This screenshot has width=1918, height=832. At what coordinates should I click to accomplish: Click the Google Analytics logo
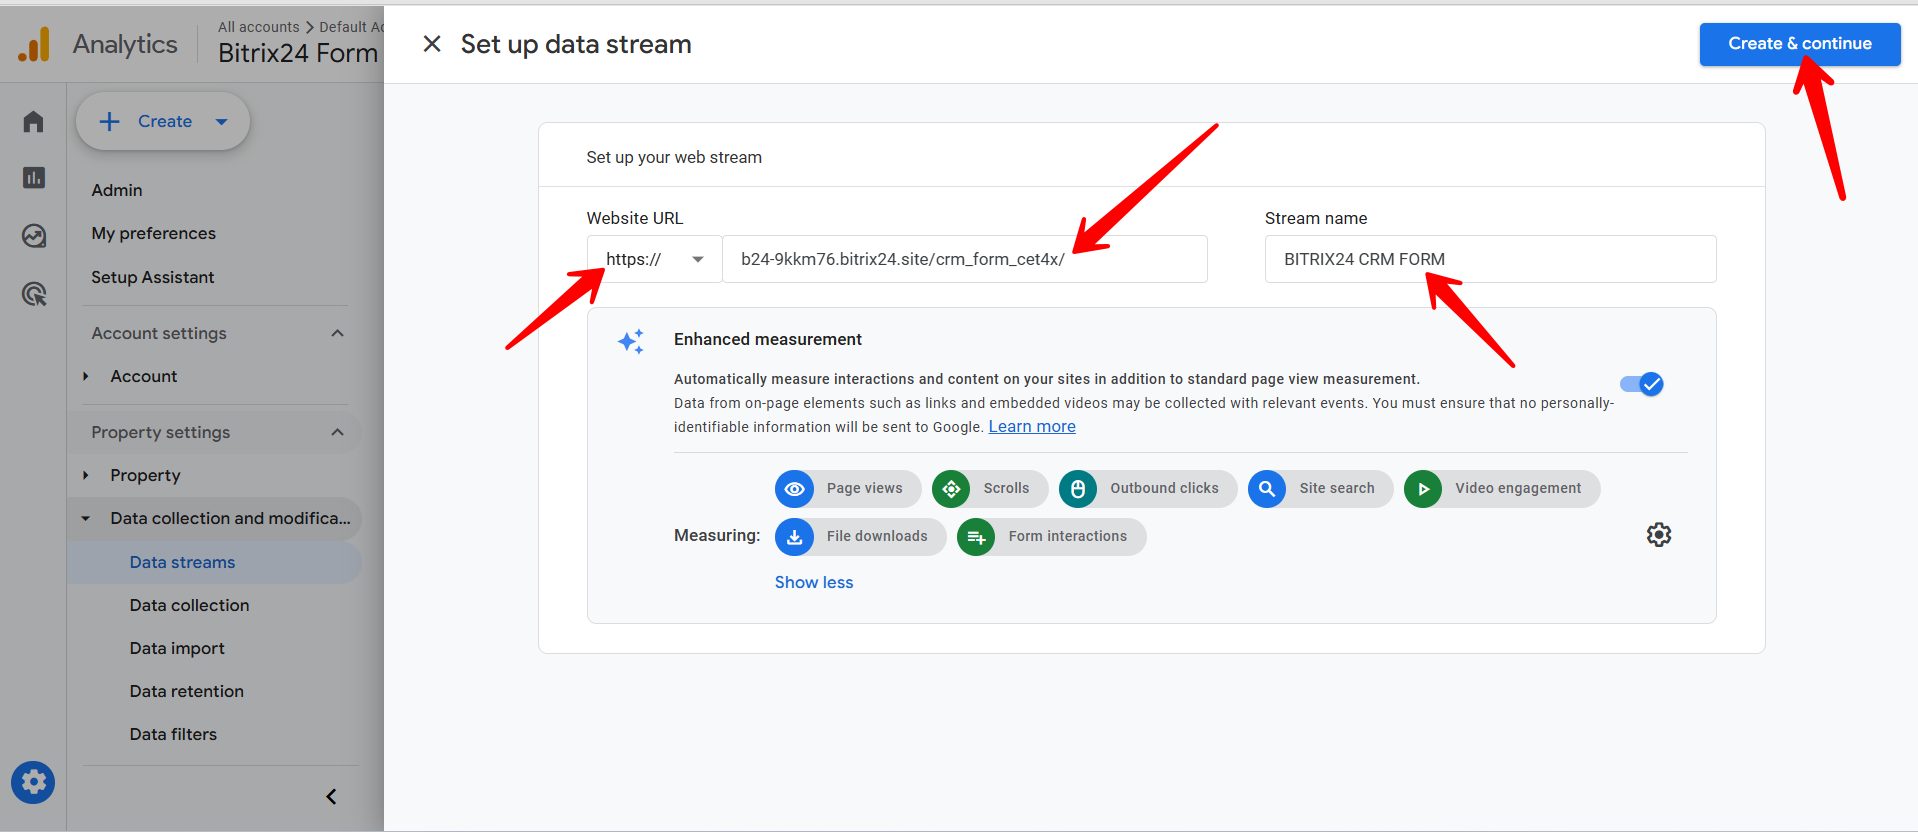point(34,44)
